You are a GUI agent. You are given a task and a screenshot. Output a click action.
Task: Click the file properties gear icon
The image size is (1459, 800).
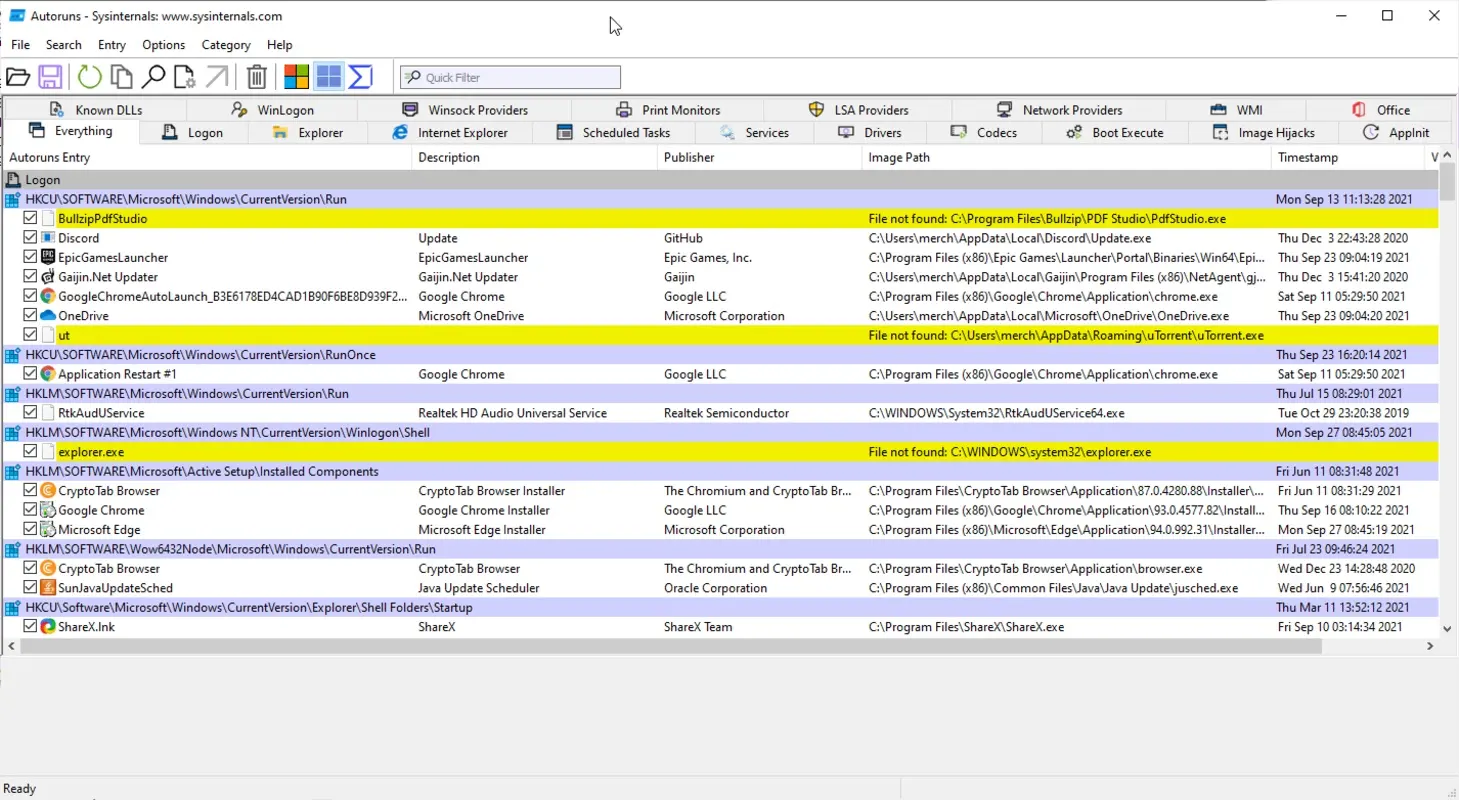pos(184,77)
